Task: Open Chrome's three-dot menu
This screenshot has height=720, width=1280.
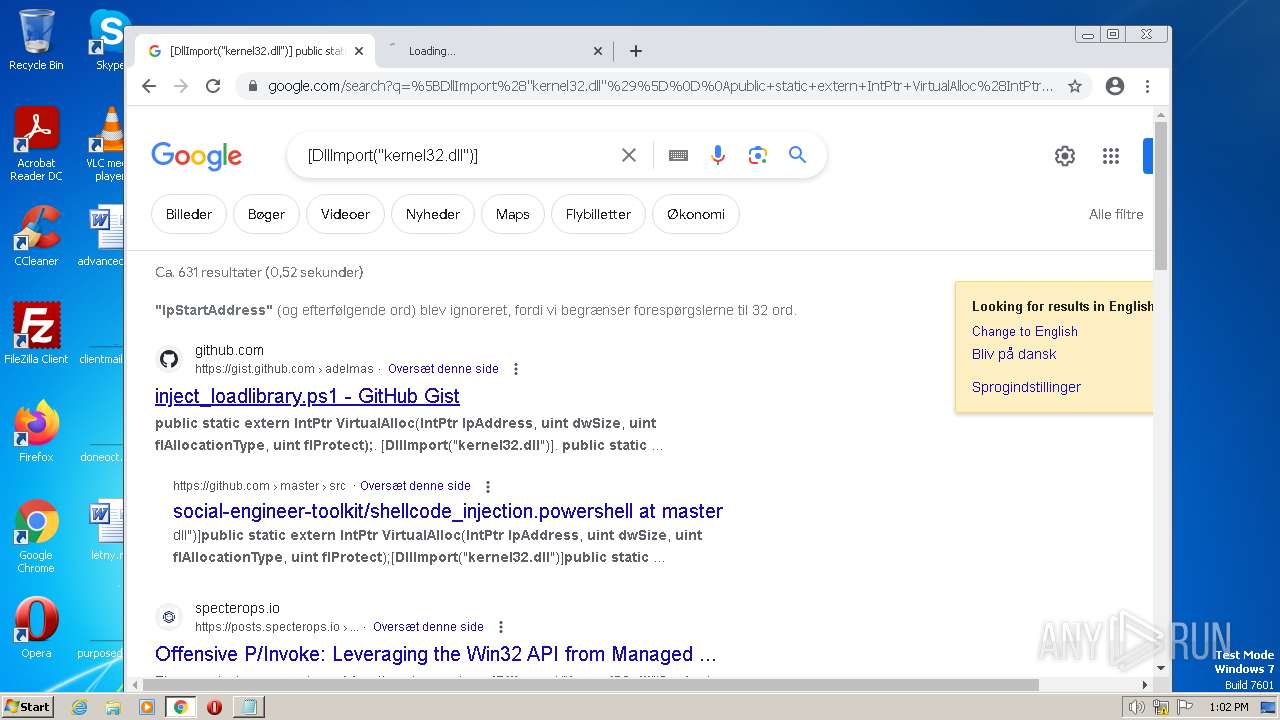Action: [x=1147, y=86]
